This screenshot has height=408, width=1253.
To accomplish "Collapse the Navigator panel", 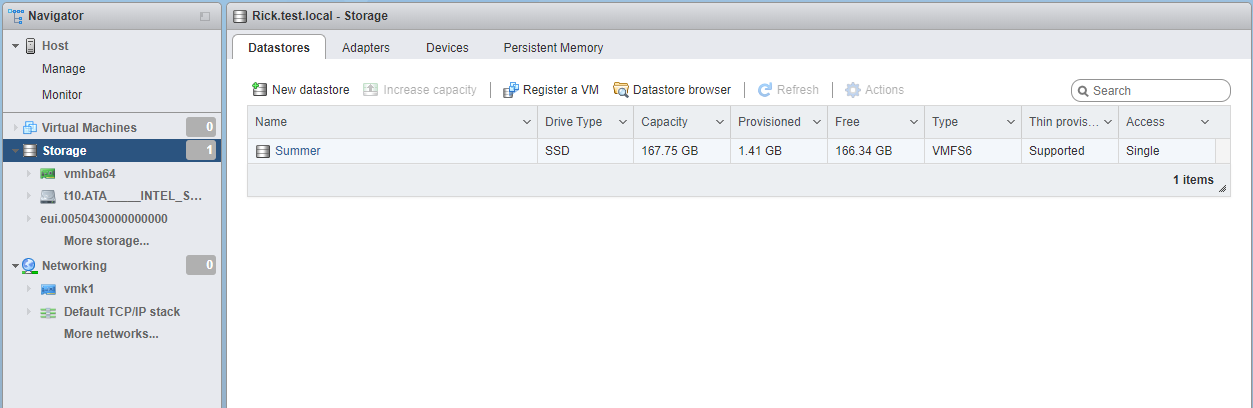I will point(205,16).
